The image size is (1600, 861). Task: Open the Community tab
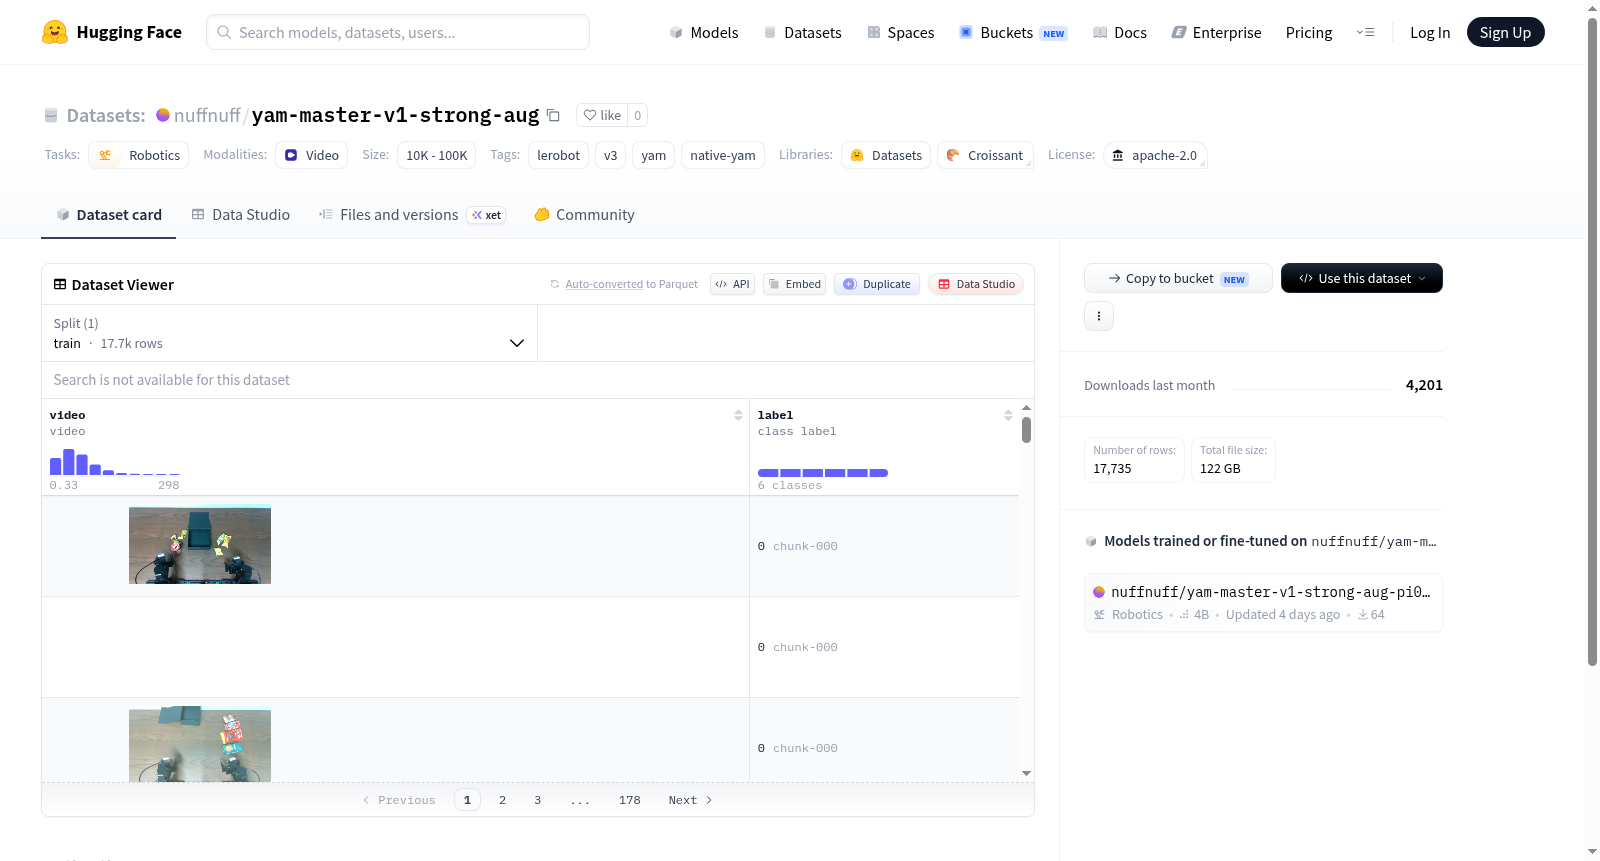(x=585, y=215)
